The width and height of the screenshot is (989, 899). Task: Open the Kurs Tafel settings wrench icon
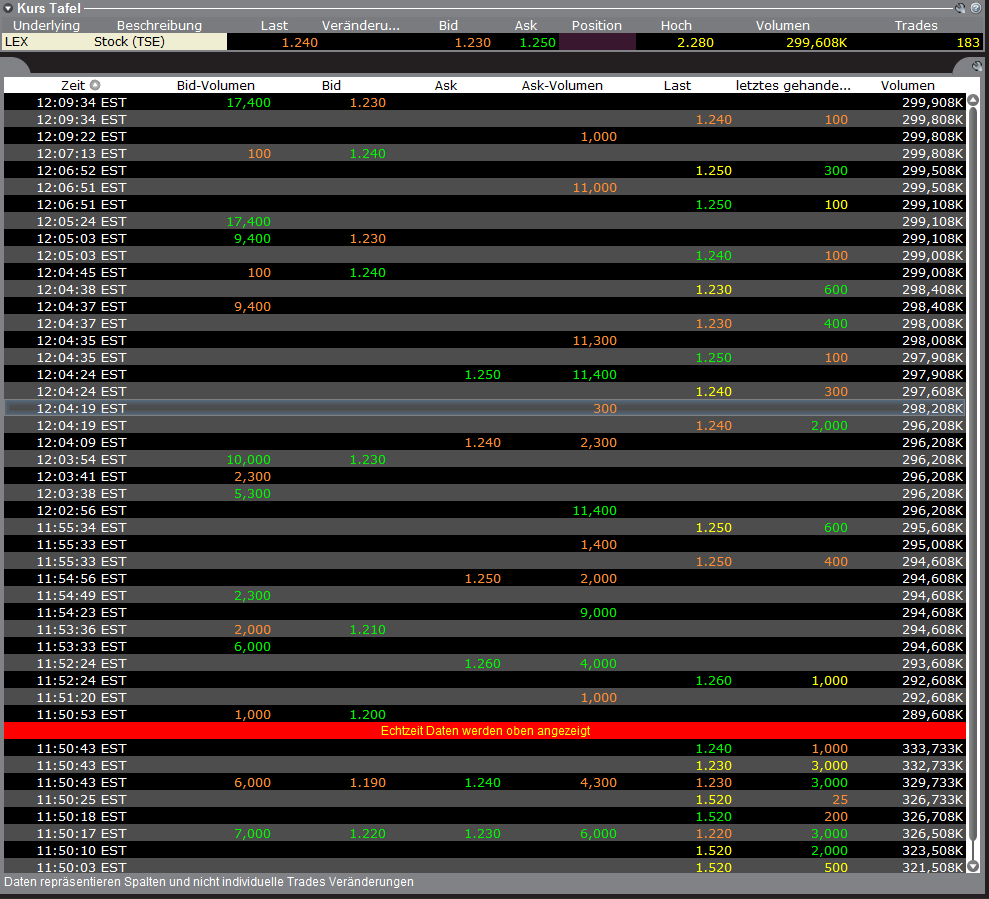point(961,8)
